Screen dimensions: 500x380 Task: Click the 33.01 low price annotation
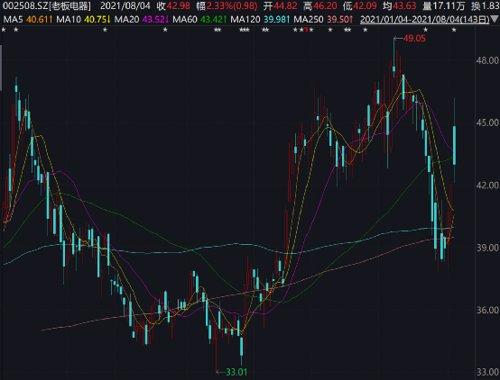coord(236,372)
